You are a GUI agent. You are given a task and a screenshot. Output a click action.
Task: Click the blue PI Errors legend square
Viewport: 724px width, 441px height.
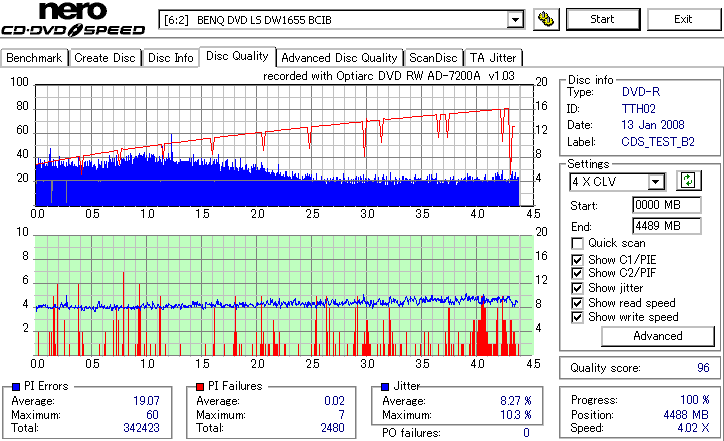16,387
